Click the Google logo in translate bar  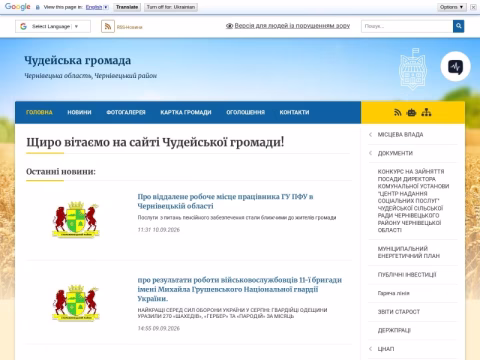click(18, 7)
